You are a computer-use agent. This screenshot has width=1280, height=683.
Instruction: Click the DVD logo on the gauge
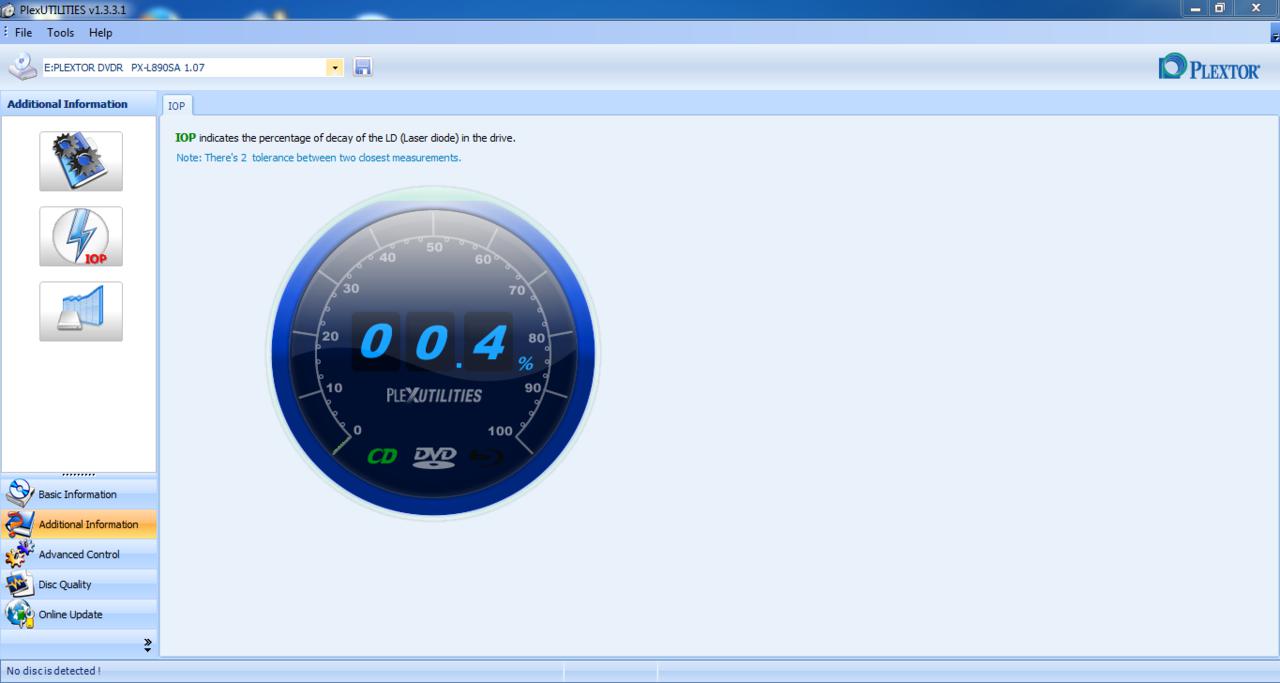click(435, 457)
